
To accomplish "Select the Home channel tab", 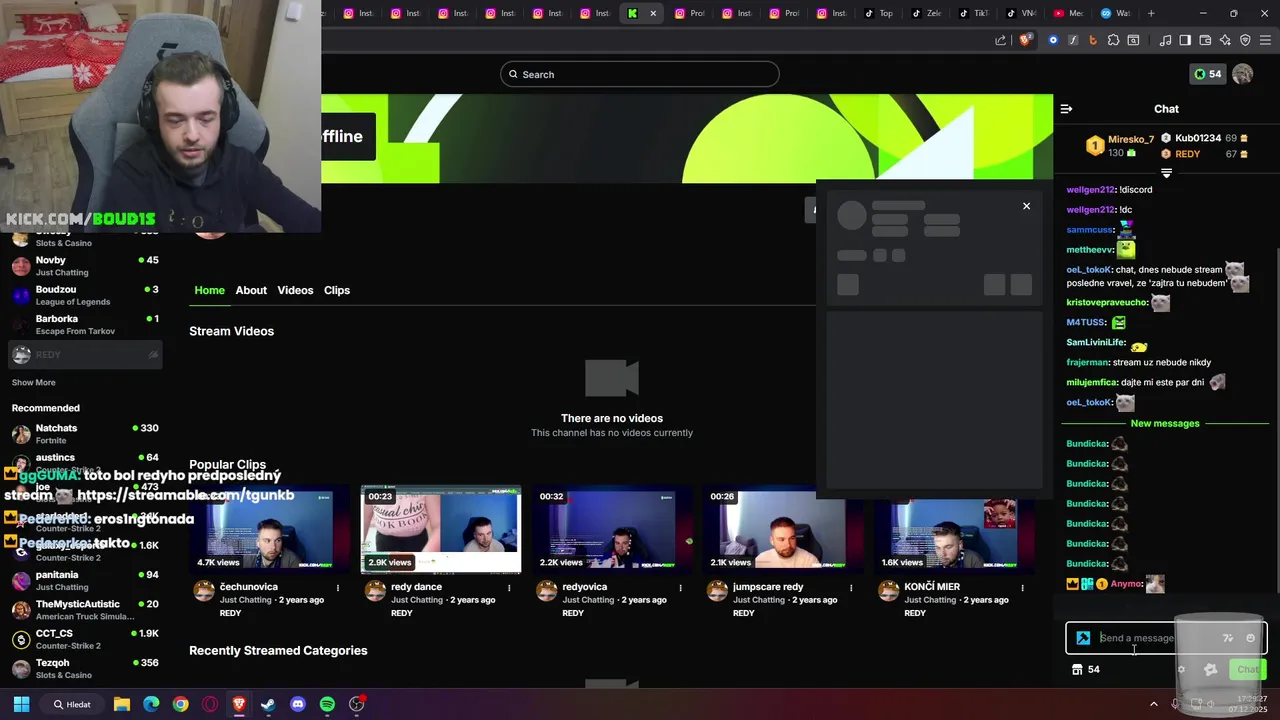I will (209, 290).
